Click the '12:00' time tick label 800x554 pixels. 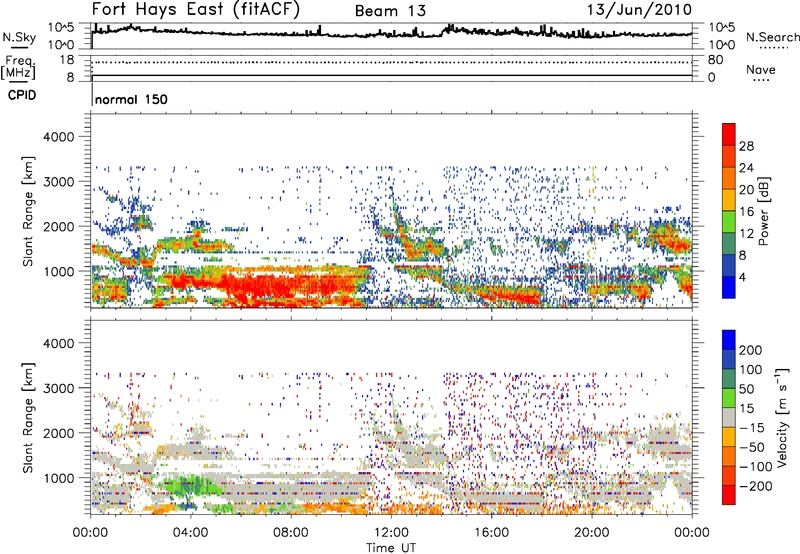click(x=391, y=533)
